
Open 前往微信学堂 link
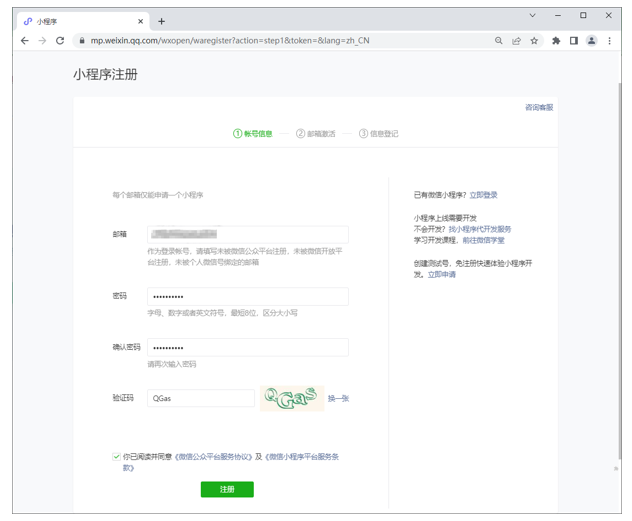point(483,240)
